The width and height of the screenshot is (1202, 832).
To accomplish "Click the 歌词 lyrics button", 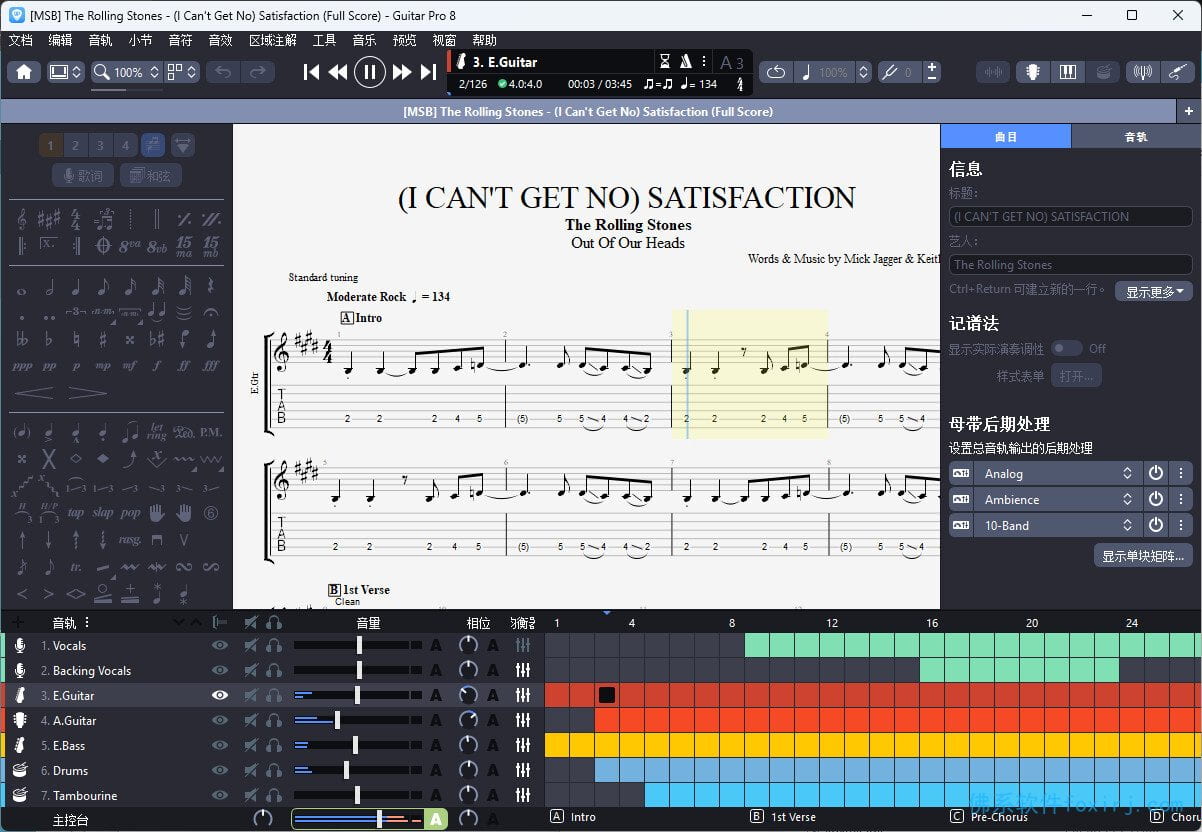I will (x=82, y=176).
